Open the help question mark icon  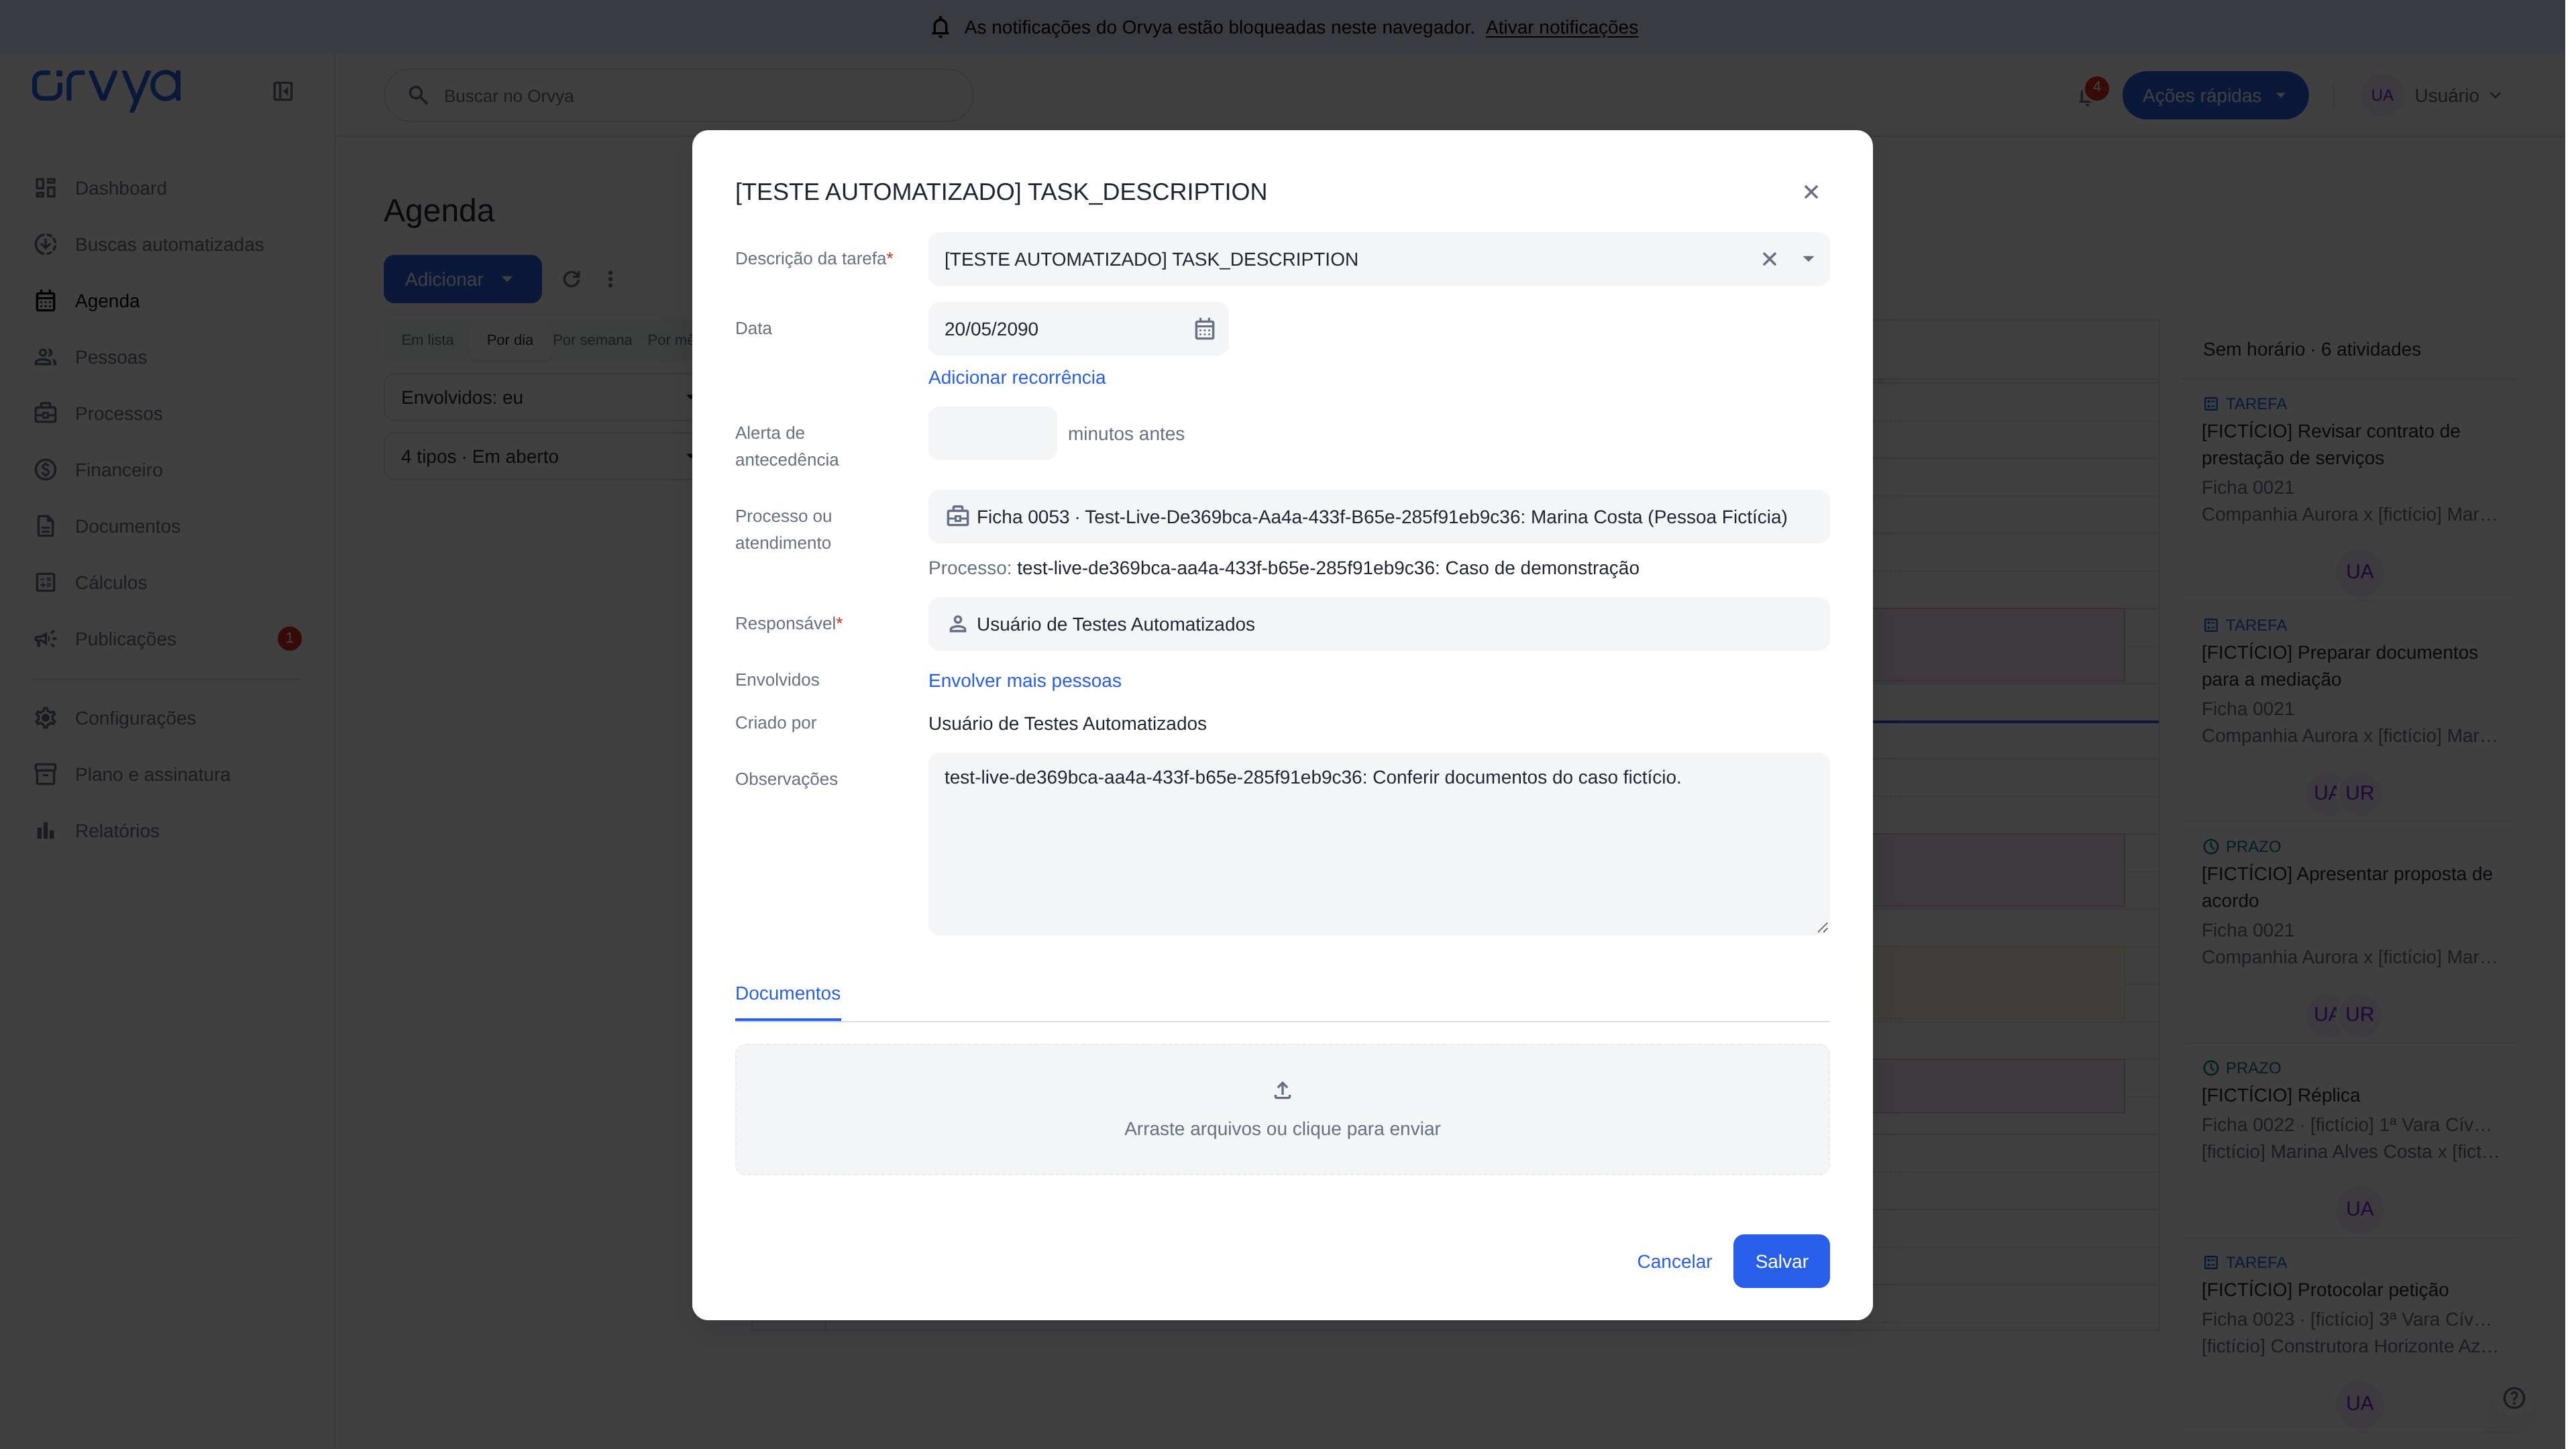[x=2513, y=1398]
